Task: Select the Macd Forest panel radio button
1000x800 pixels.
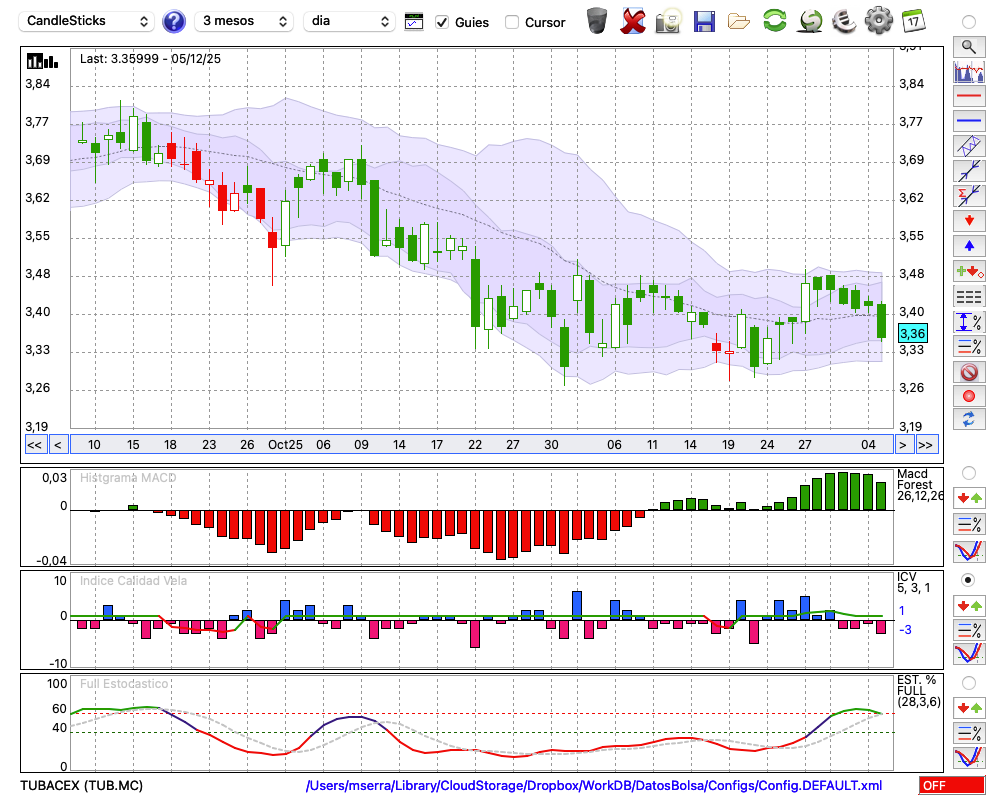Action: click(968, 472)
